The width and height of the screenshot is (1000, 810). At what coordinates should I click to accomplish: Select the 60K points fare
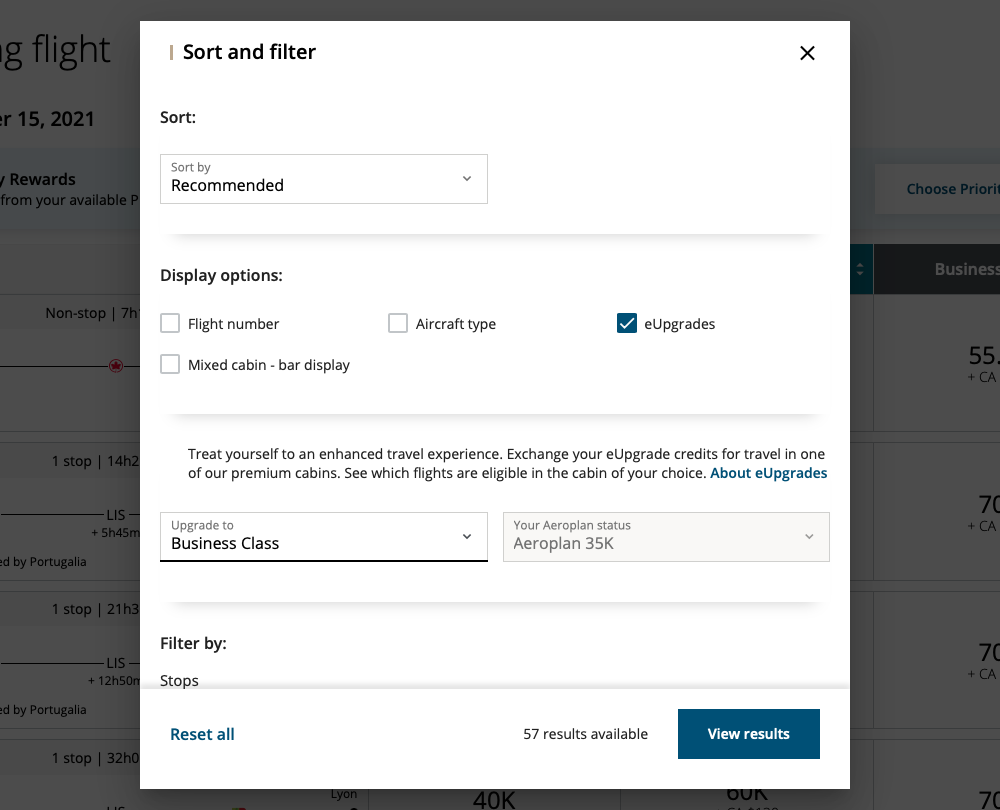[747, 797]
